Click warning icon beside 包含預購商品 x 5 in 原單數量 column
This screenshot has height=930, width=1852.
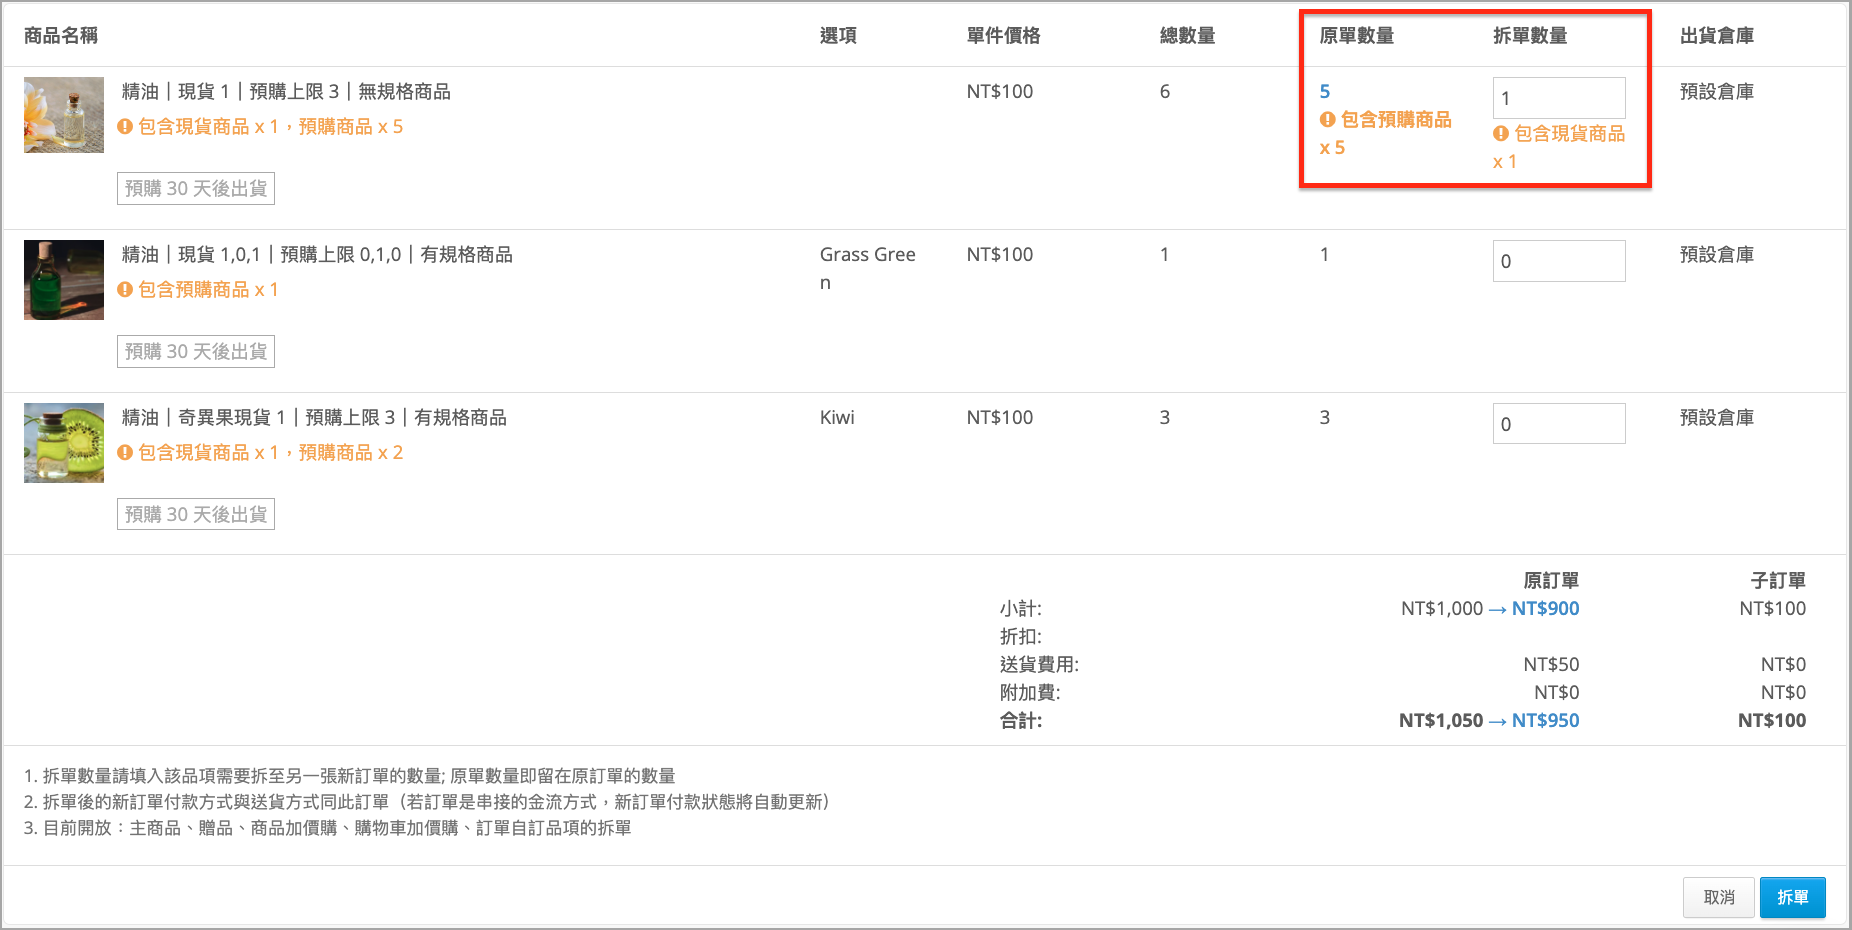pos(1328,120)
